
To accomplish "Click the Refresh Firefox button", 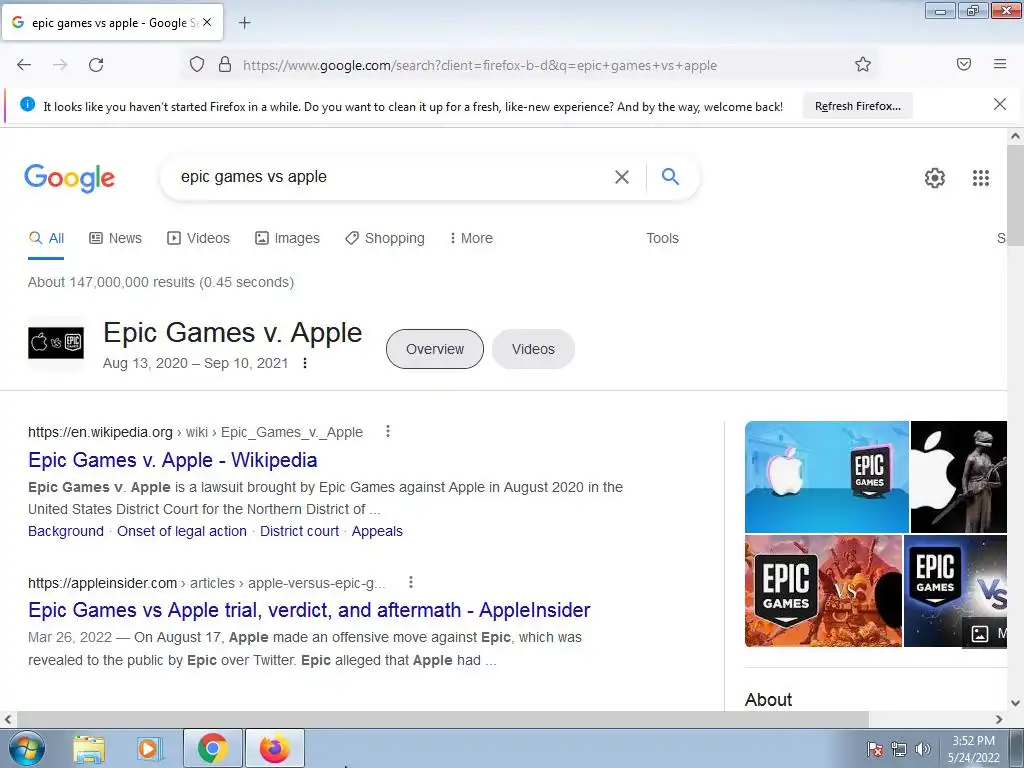I will click(x=857, y=106).
